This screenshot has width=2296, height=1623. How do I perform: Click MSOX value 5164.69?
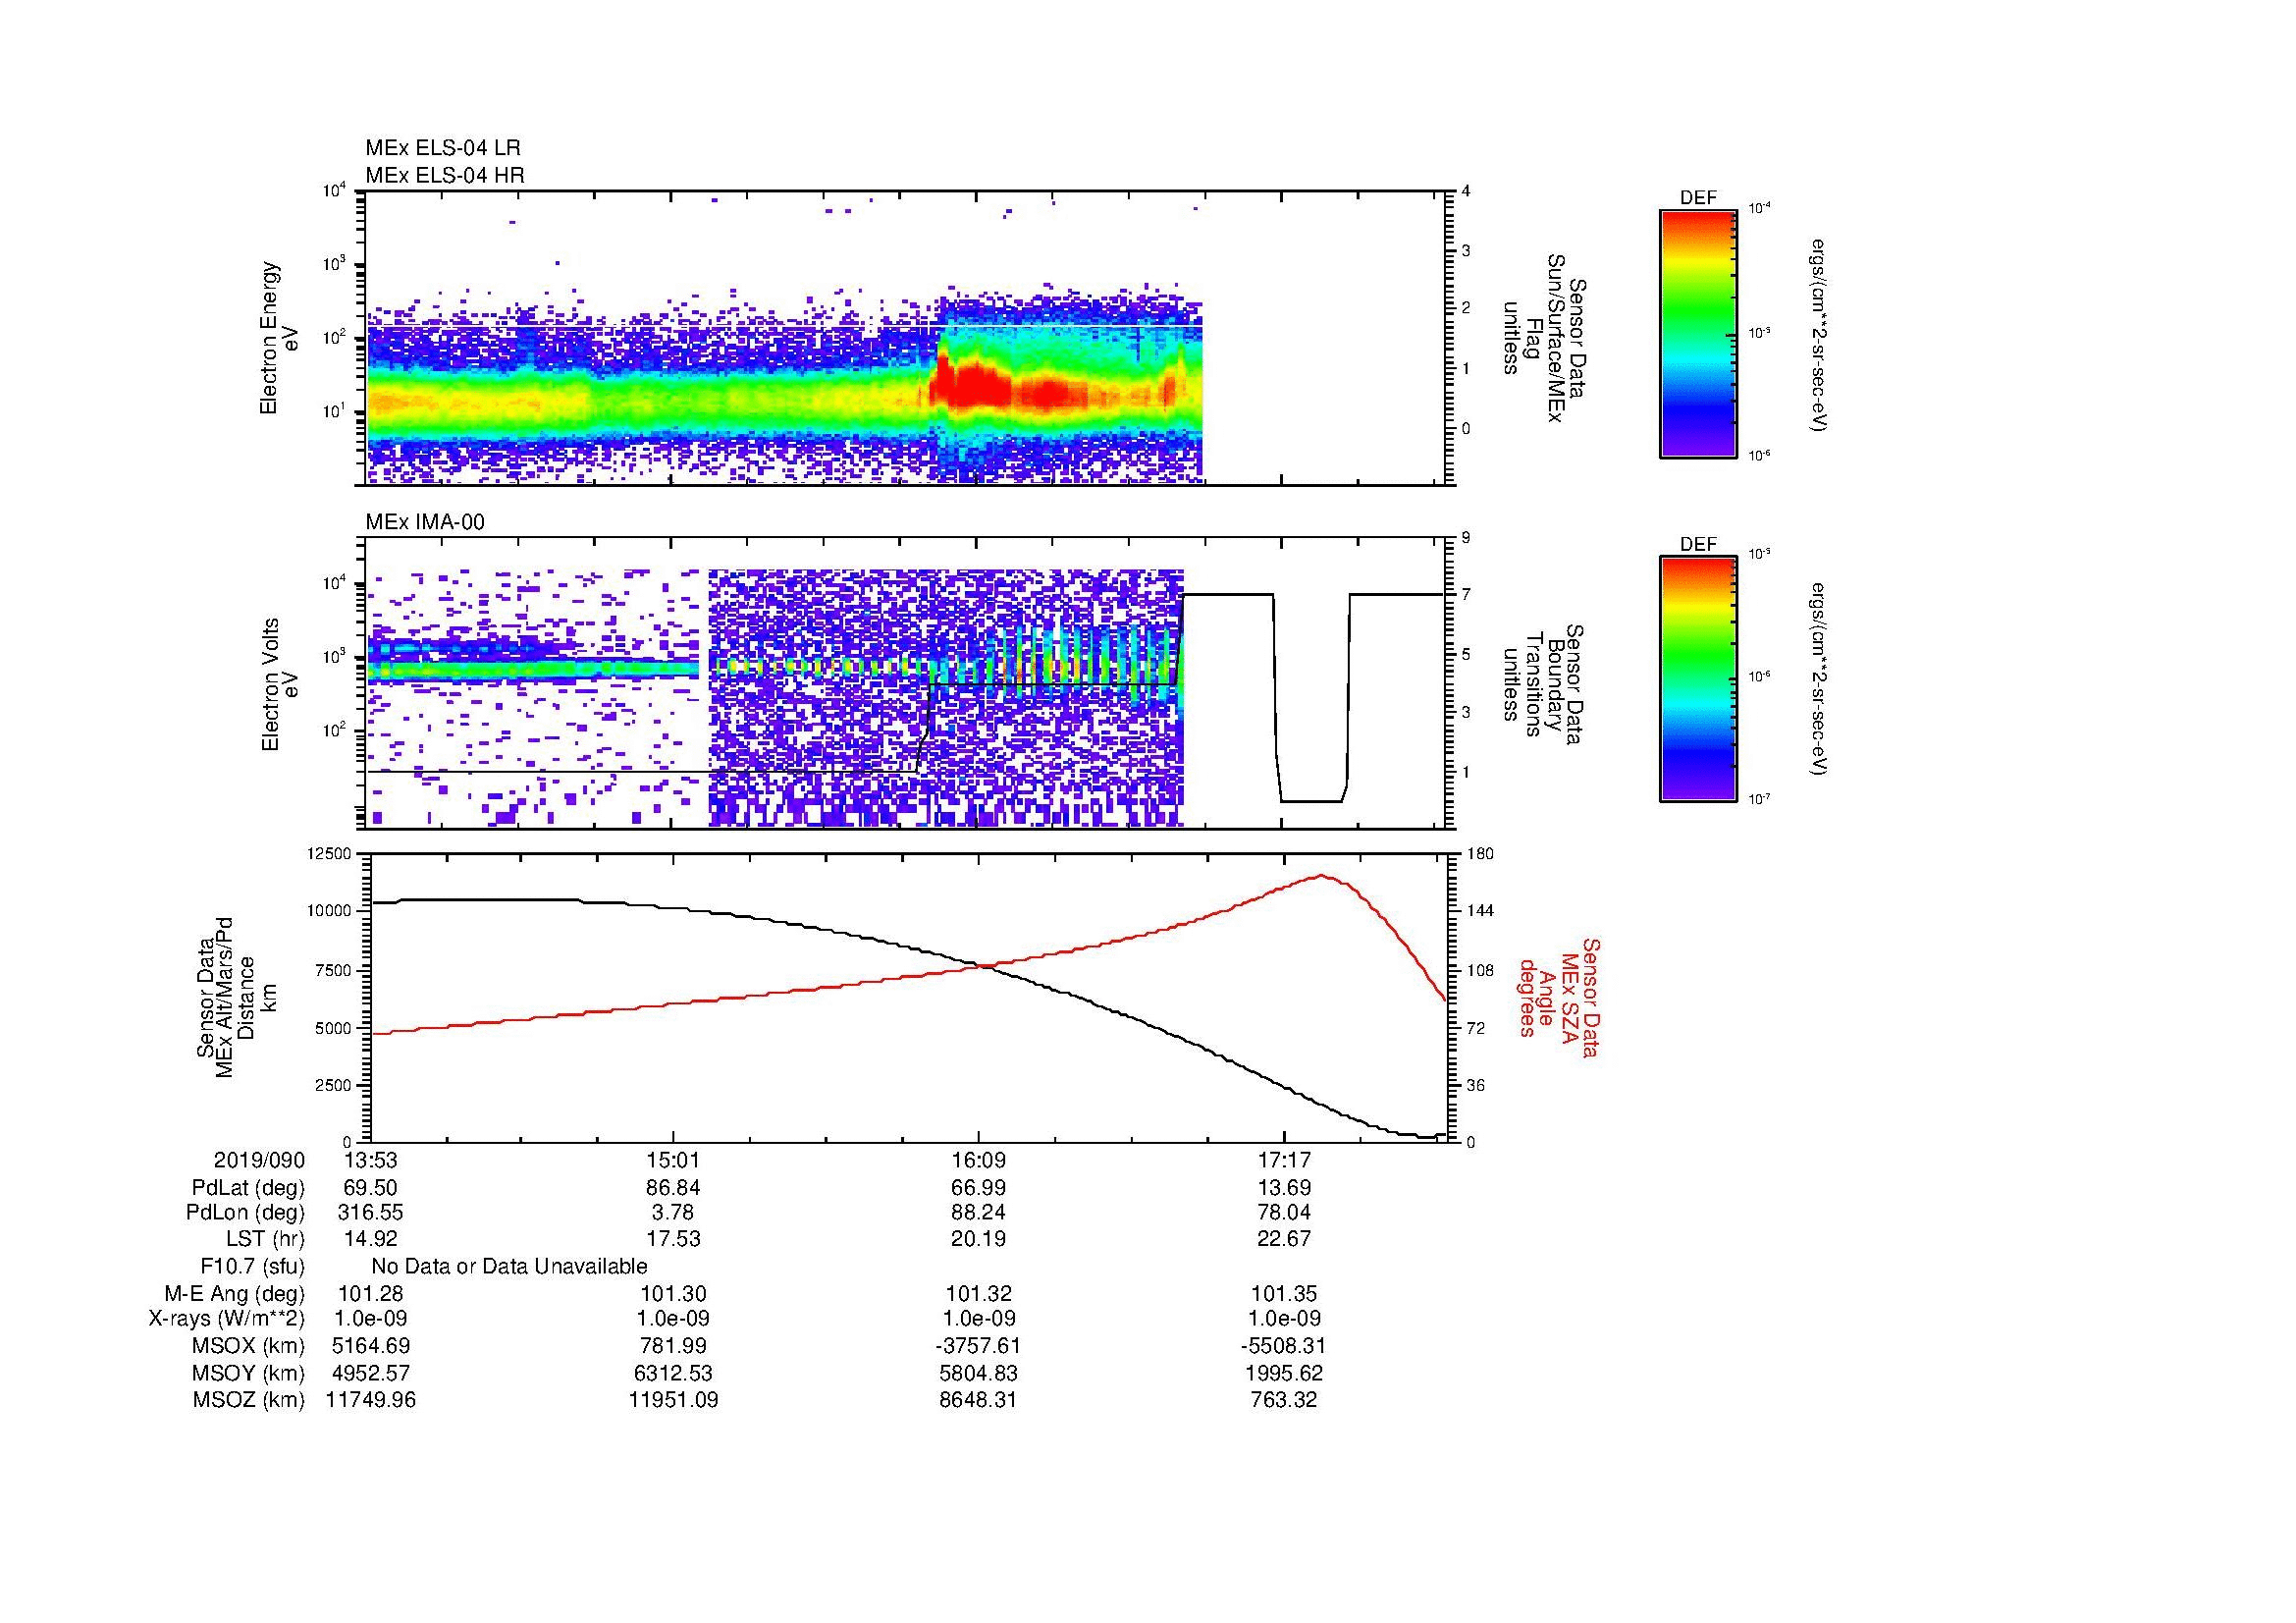coord(371,1346)
